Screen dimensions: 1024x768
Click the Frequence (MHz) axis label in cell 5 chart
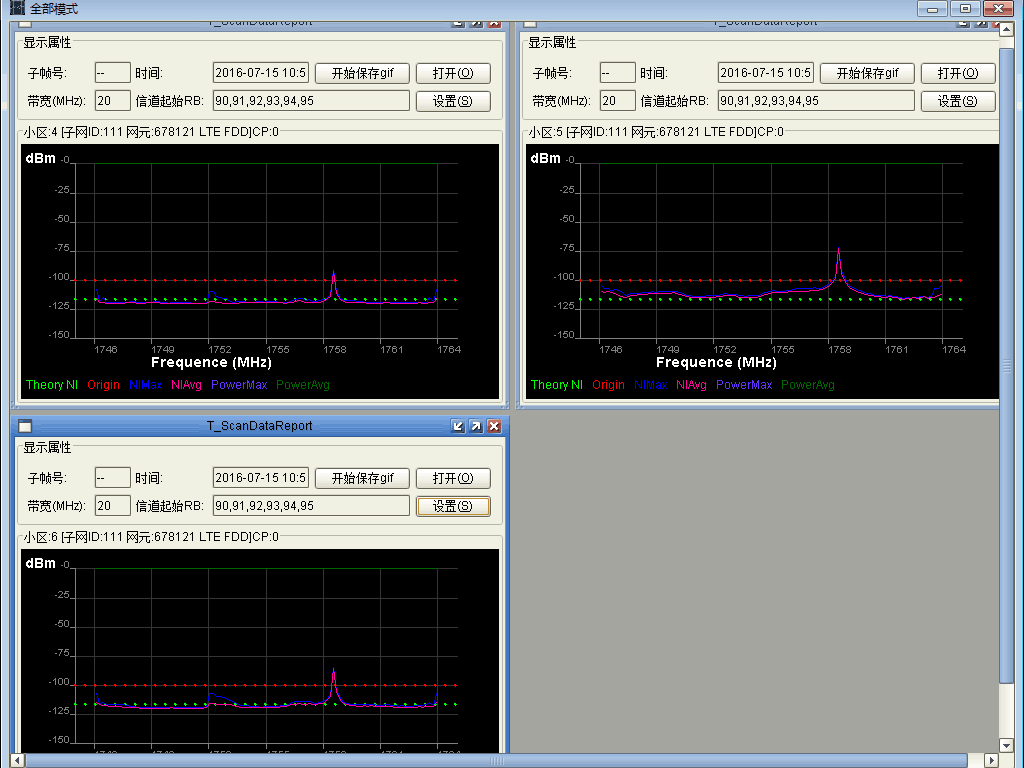(x=716, y=362)
